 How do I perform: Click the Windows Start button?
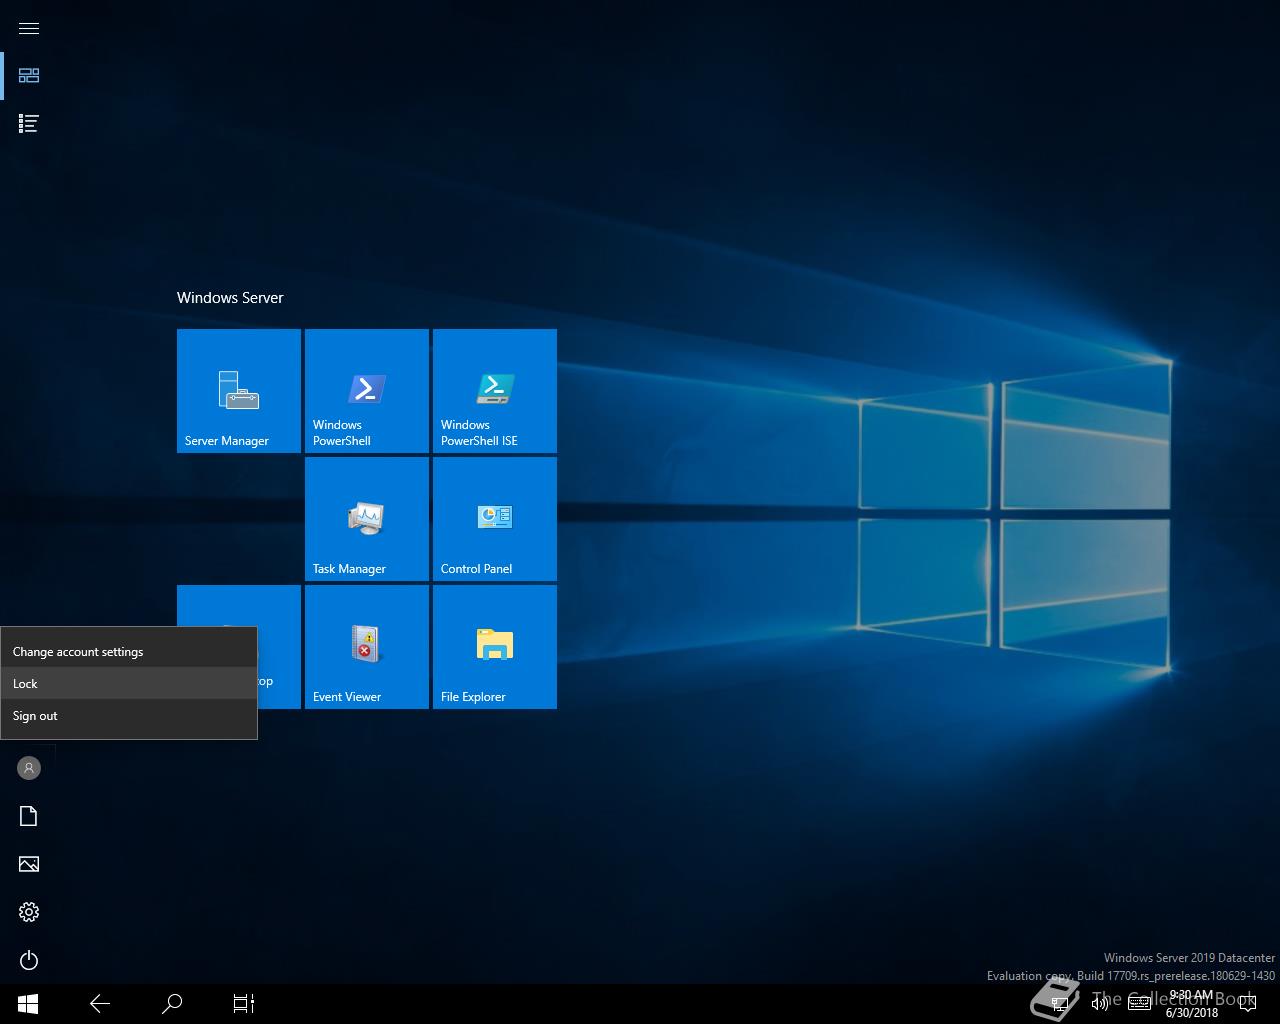28,1003
